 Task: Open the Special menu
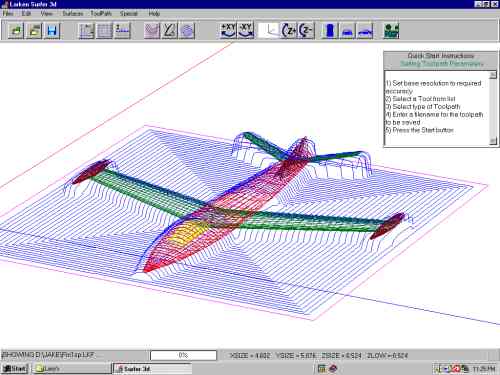[x=129, y=14]
